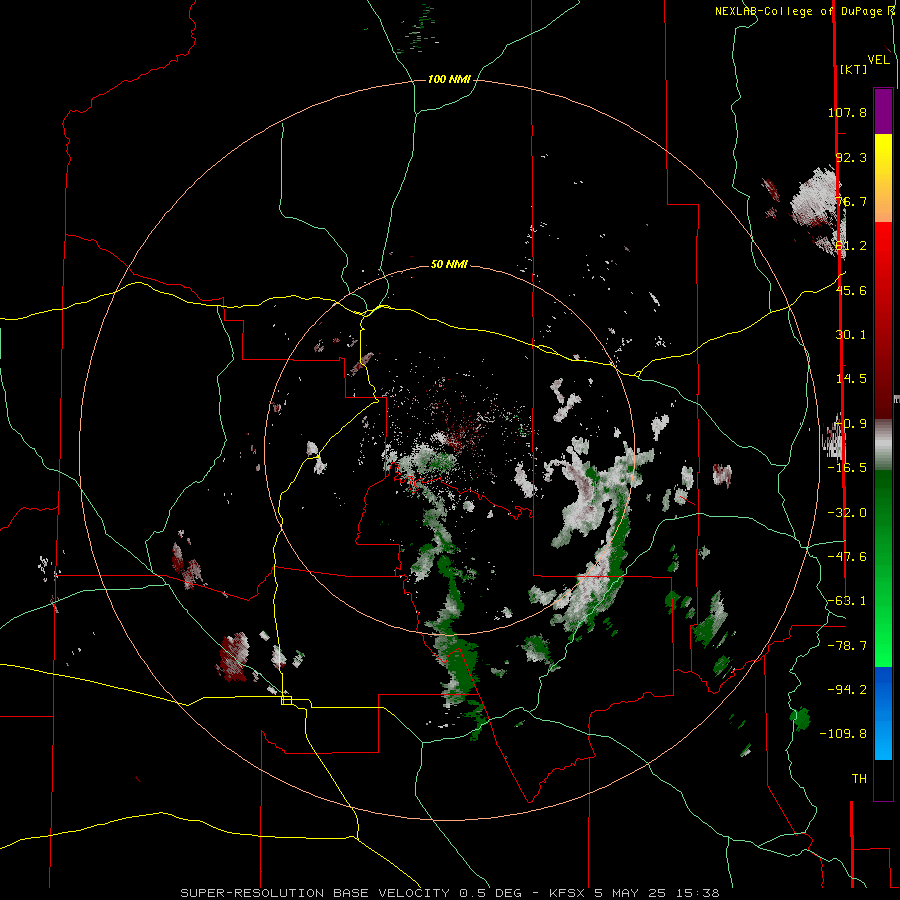Click the purple segment of the color bar
Viewport: 900px width, 900px height.
pyautogui.click(x=883, y=111)
